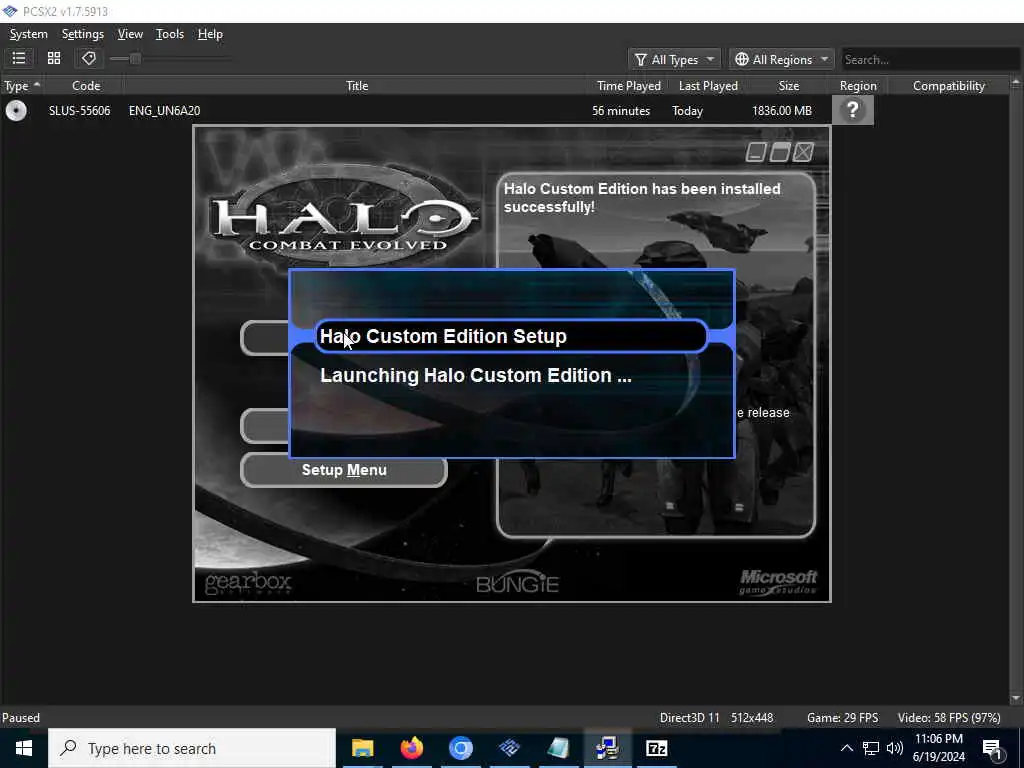Select the SLUS-55606 code cell

(80, 110)
